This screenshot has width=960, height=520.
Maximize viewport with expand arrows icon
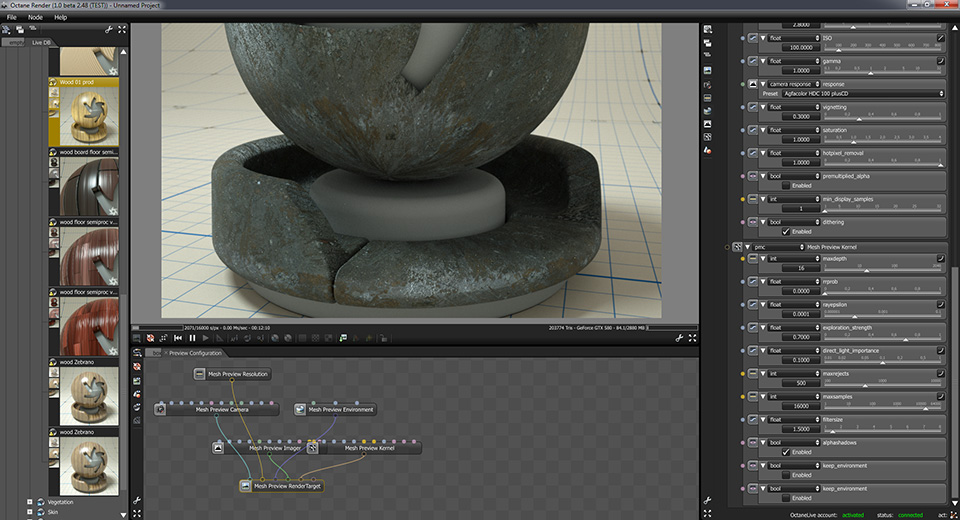pos(692,338)
